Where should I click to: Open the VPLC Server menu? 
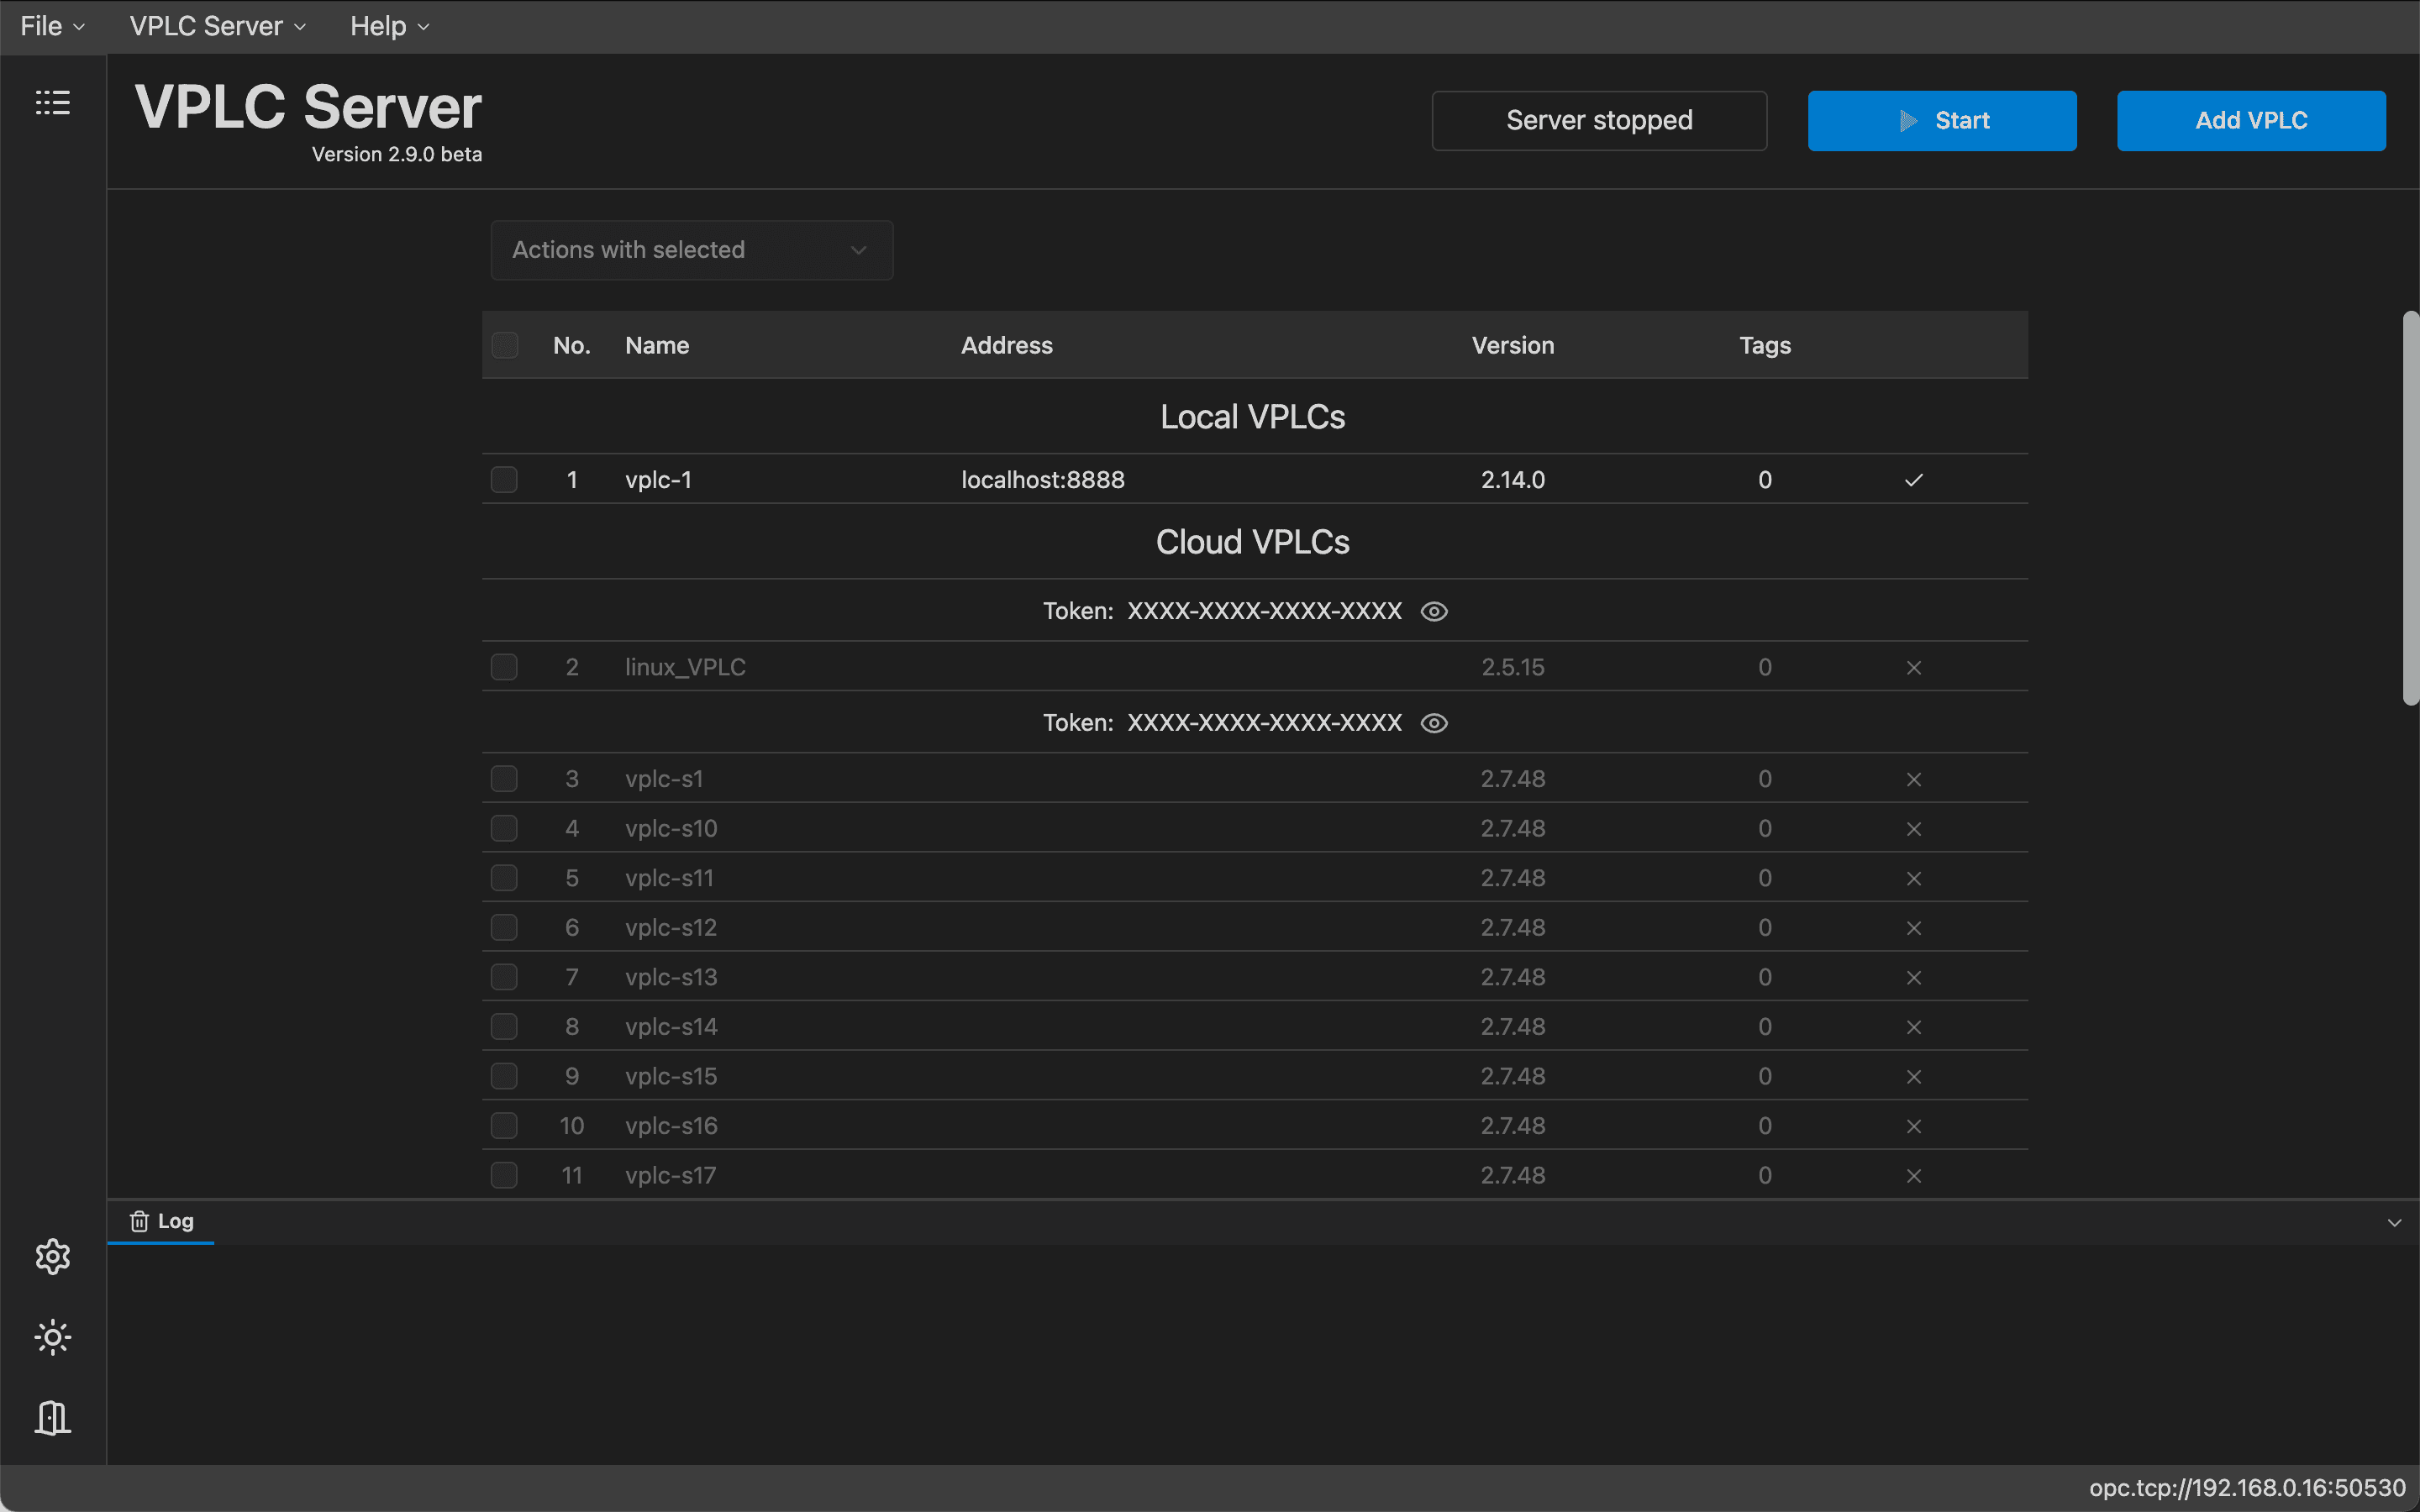point(217,26)
